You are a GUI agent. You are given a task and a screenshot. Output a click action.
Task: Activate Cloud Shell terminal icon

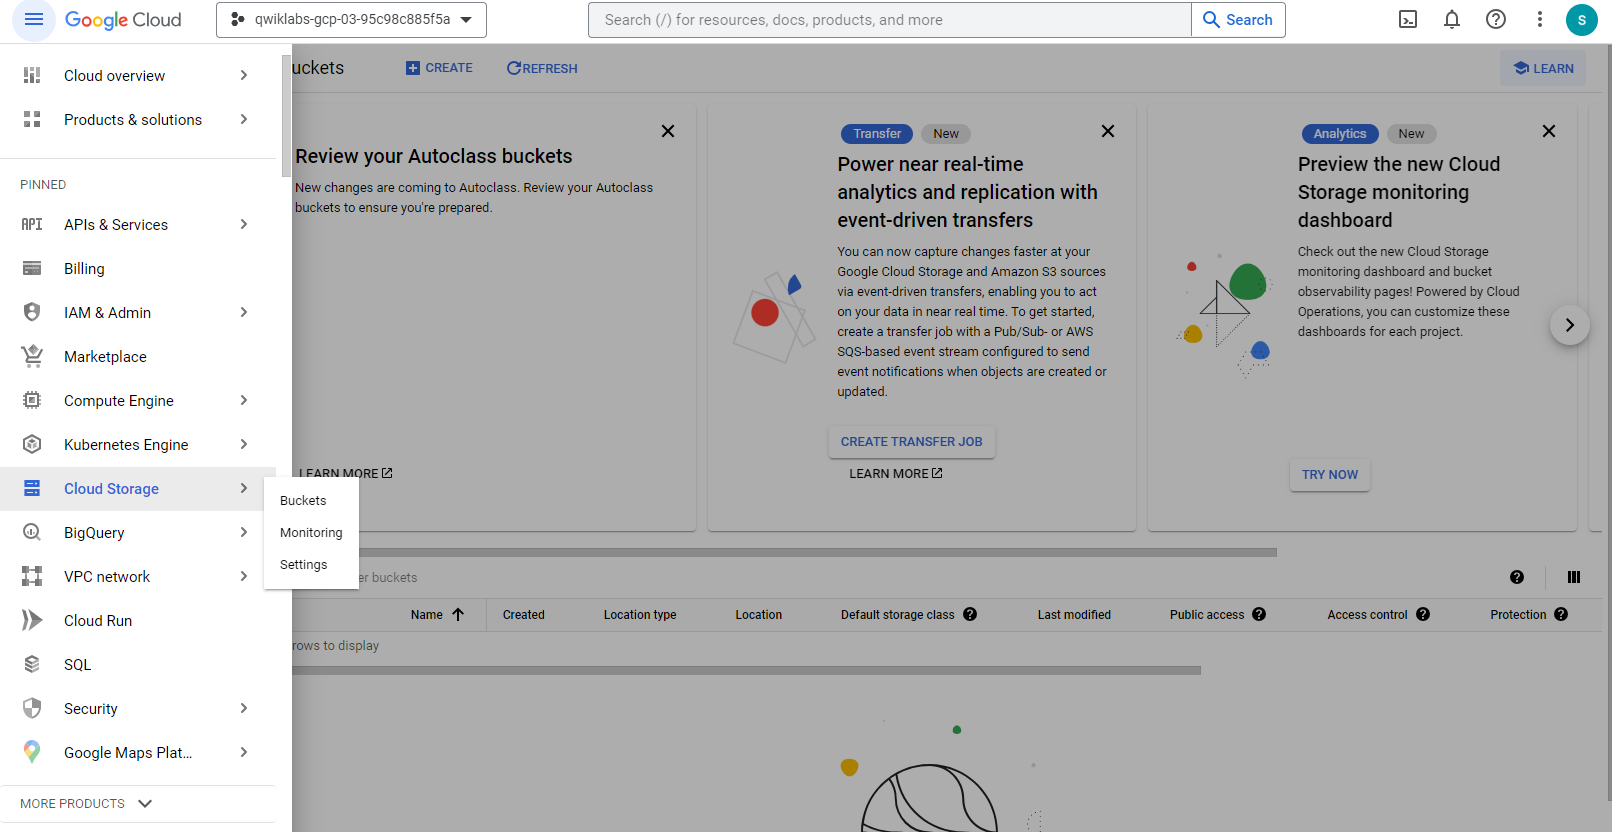tap(1408, 20)
